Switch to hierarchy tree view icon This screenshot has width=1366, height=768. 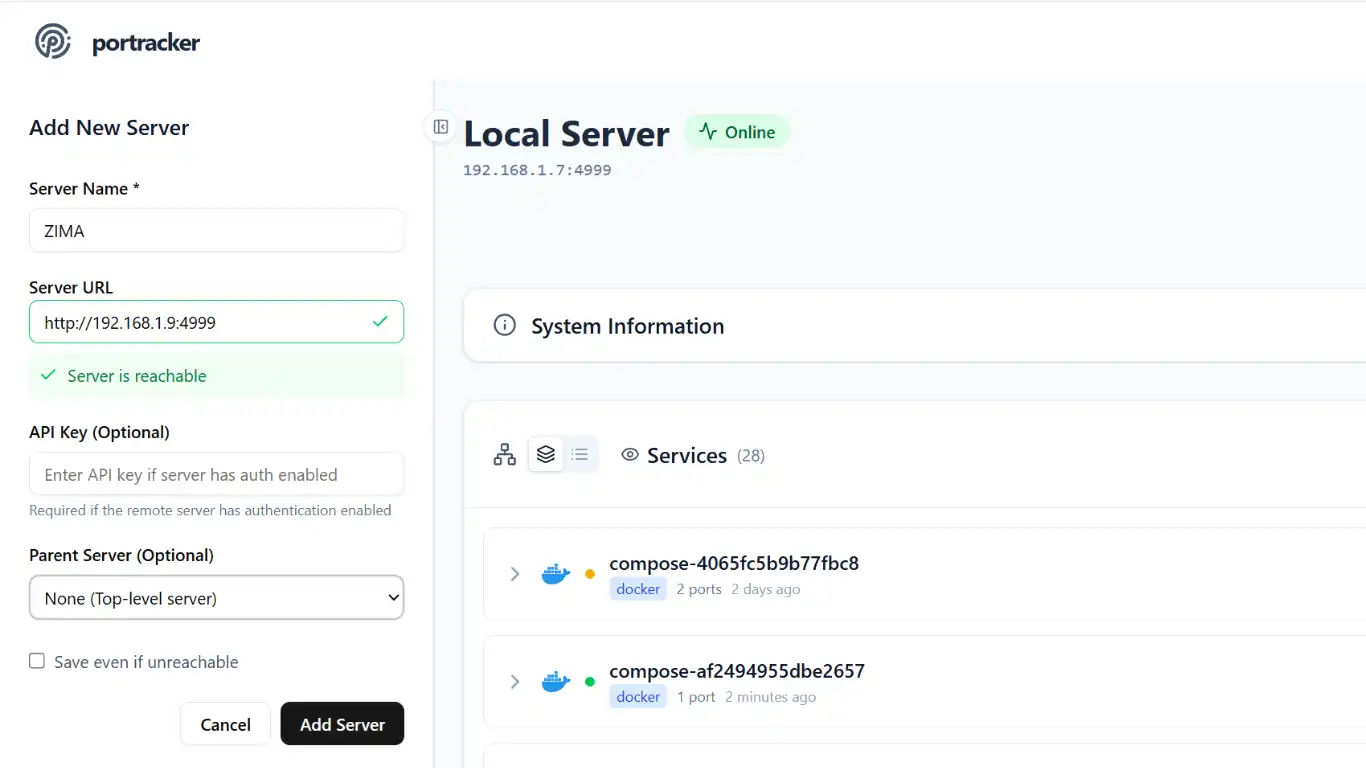[504, 454]
